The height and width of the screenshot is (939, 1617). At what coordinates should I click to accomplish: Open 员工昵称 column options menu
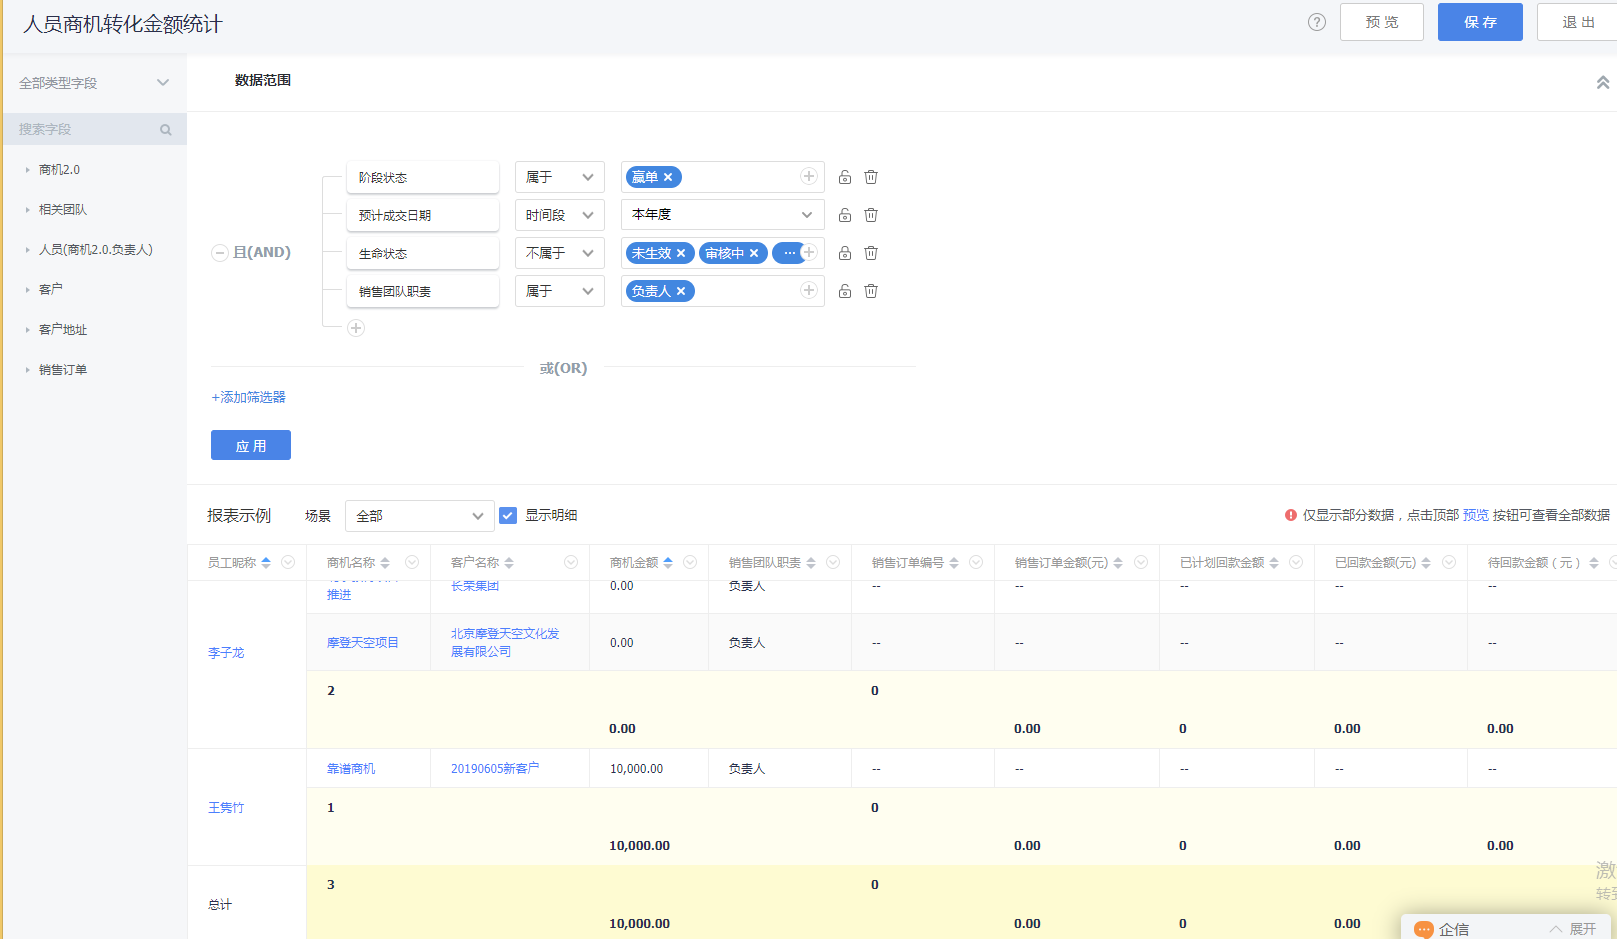click(288, 562)
